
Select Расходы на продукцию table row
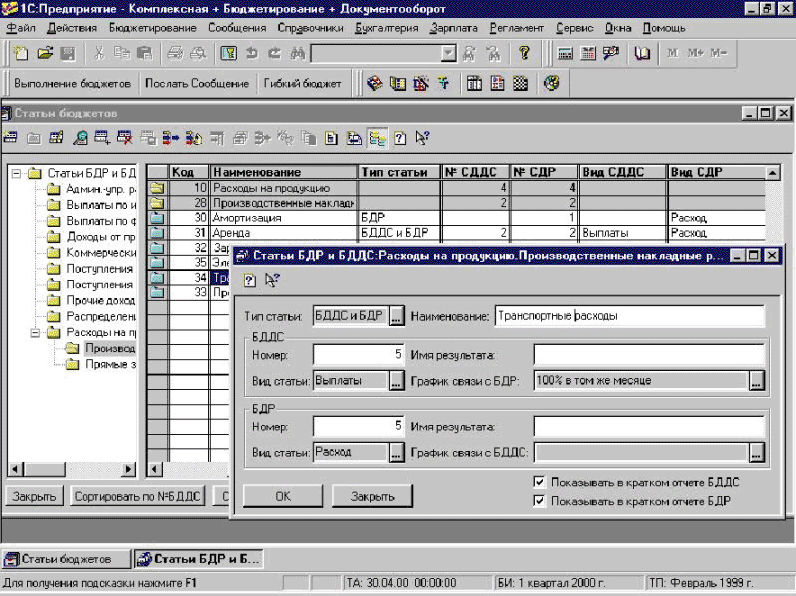point(456,188)
